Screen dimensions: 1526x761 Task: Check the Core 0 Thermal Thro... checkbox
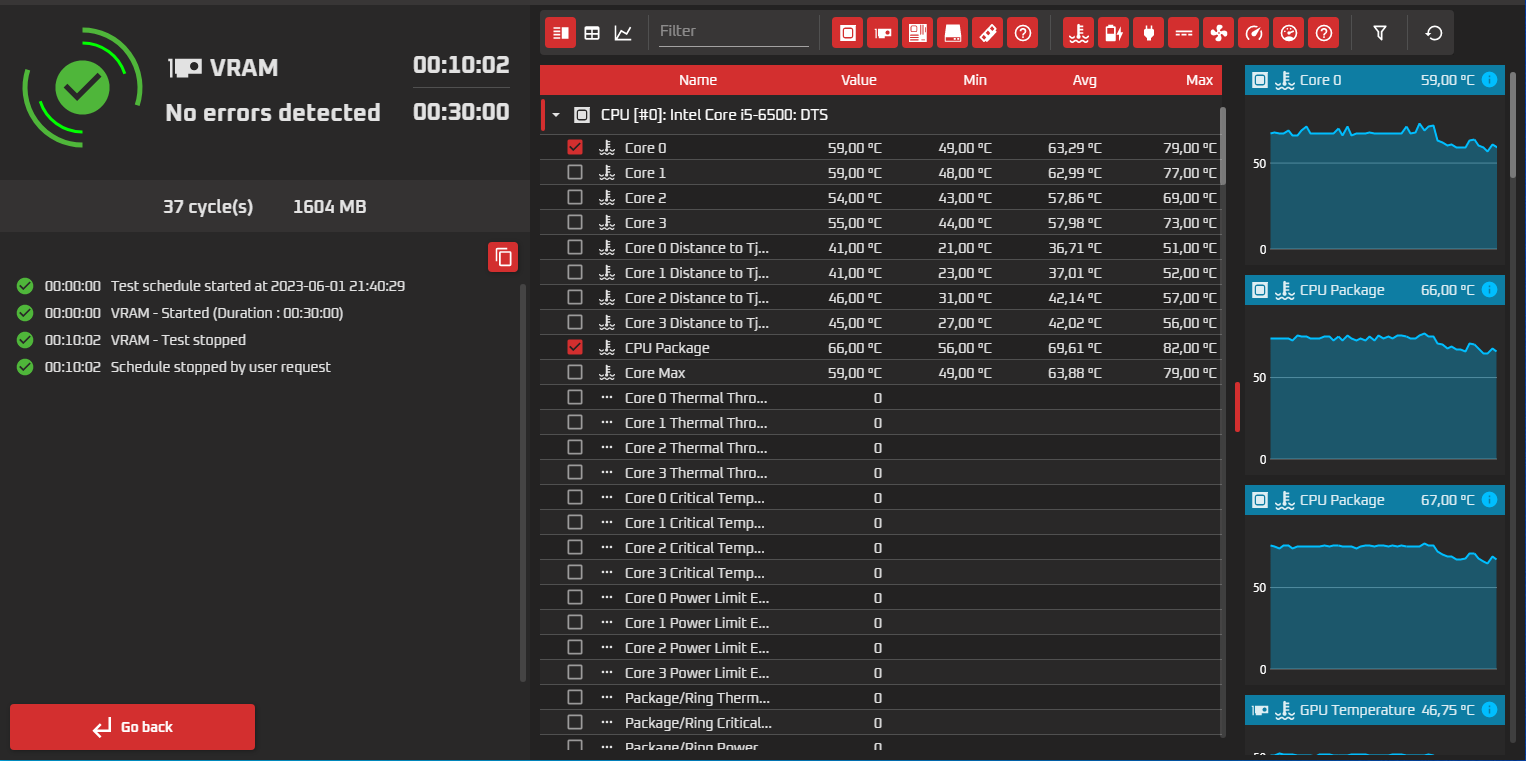pyautogui.click(x=575, y=397)
